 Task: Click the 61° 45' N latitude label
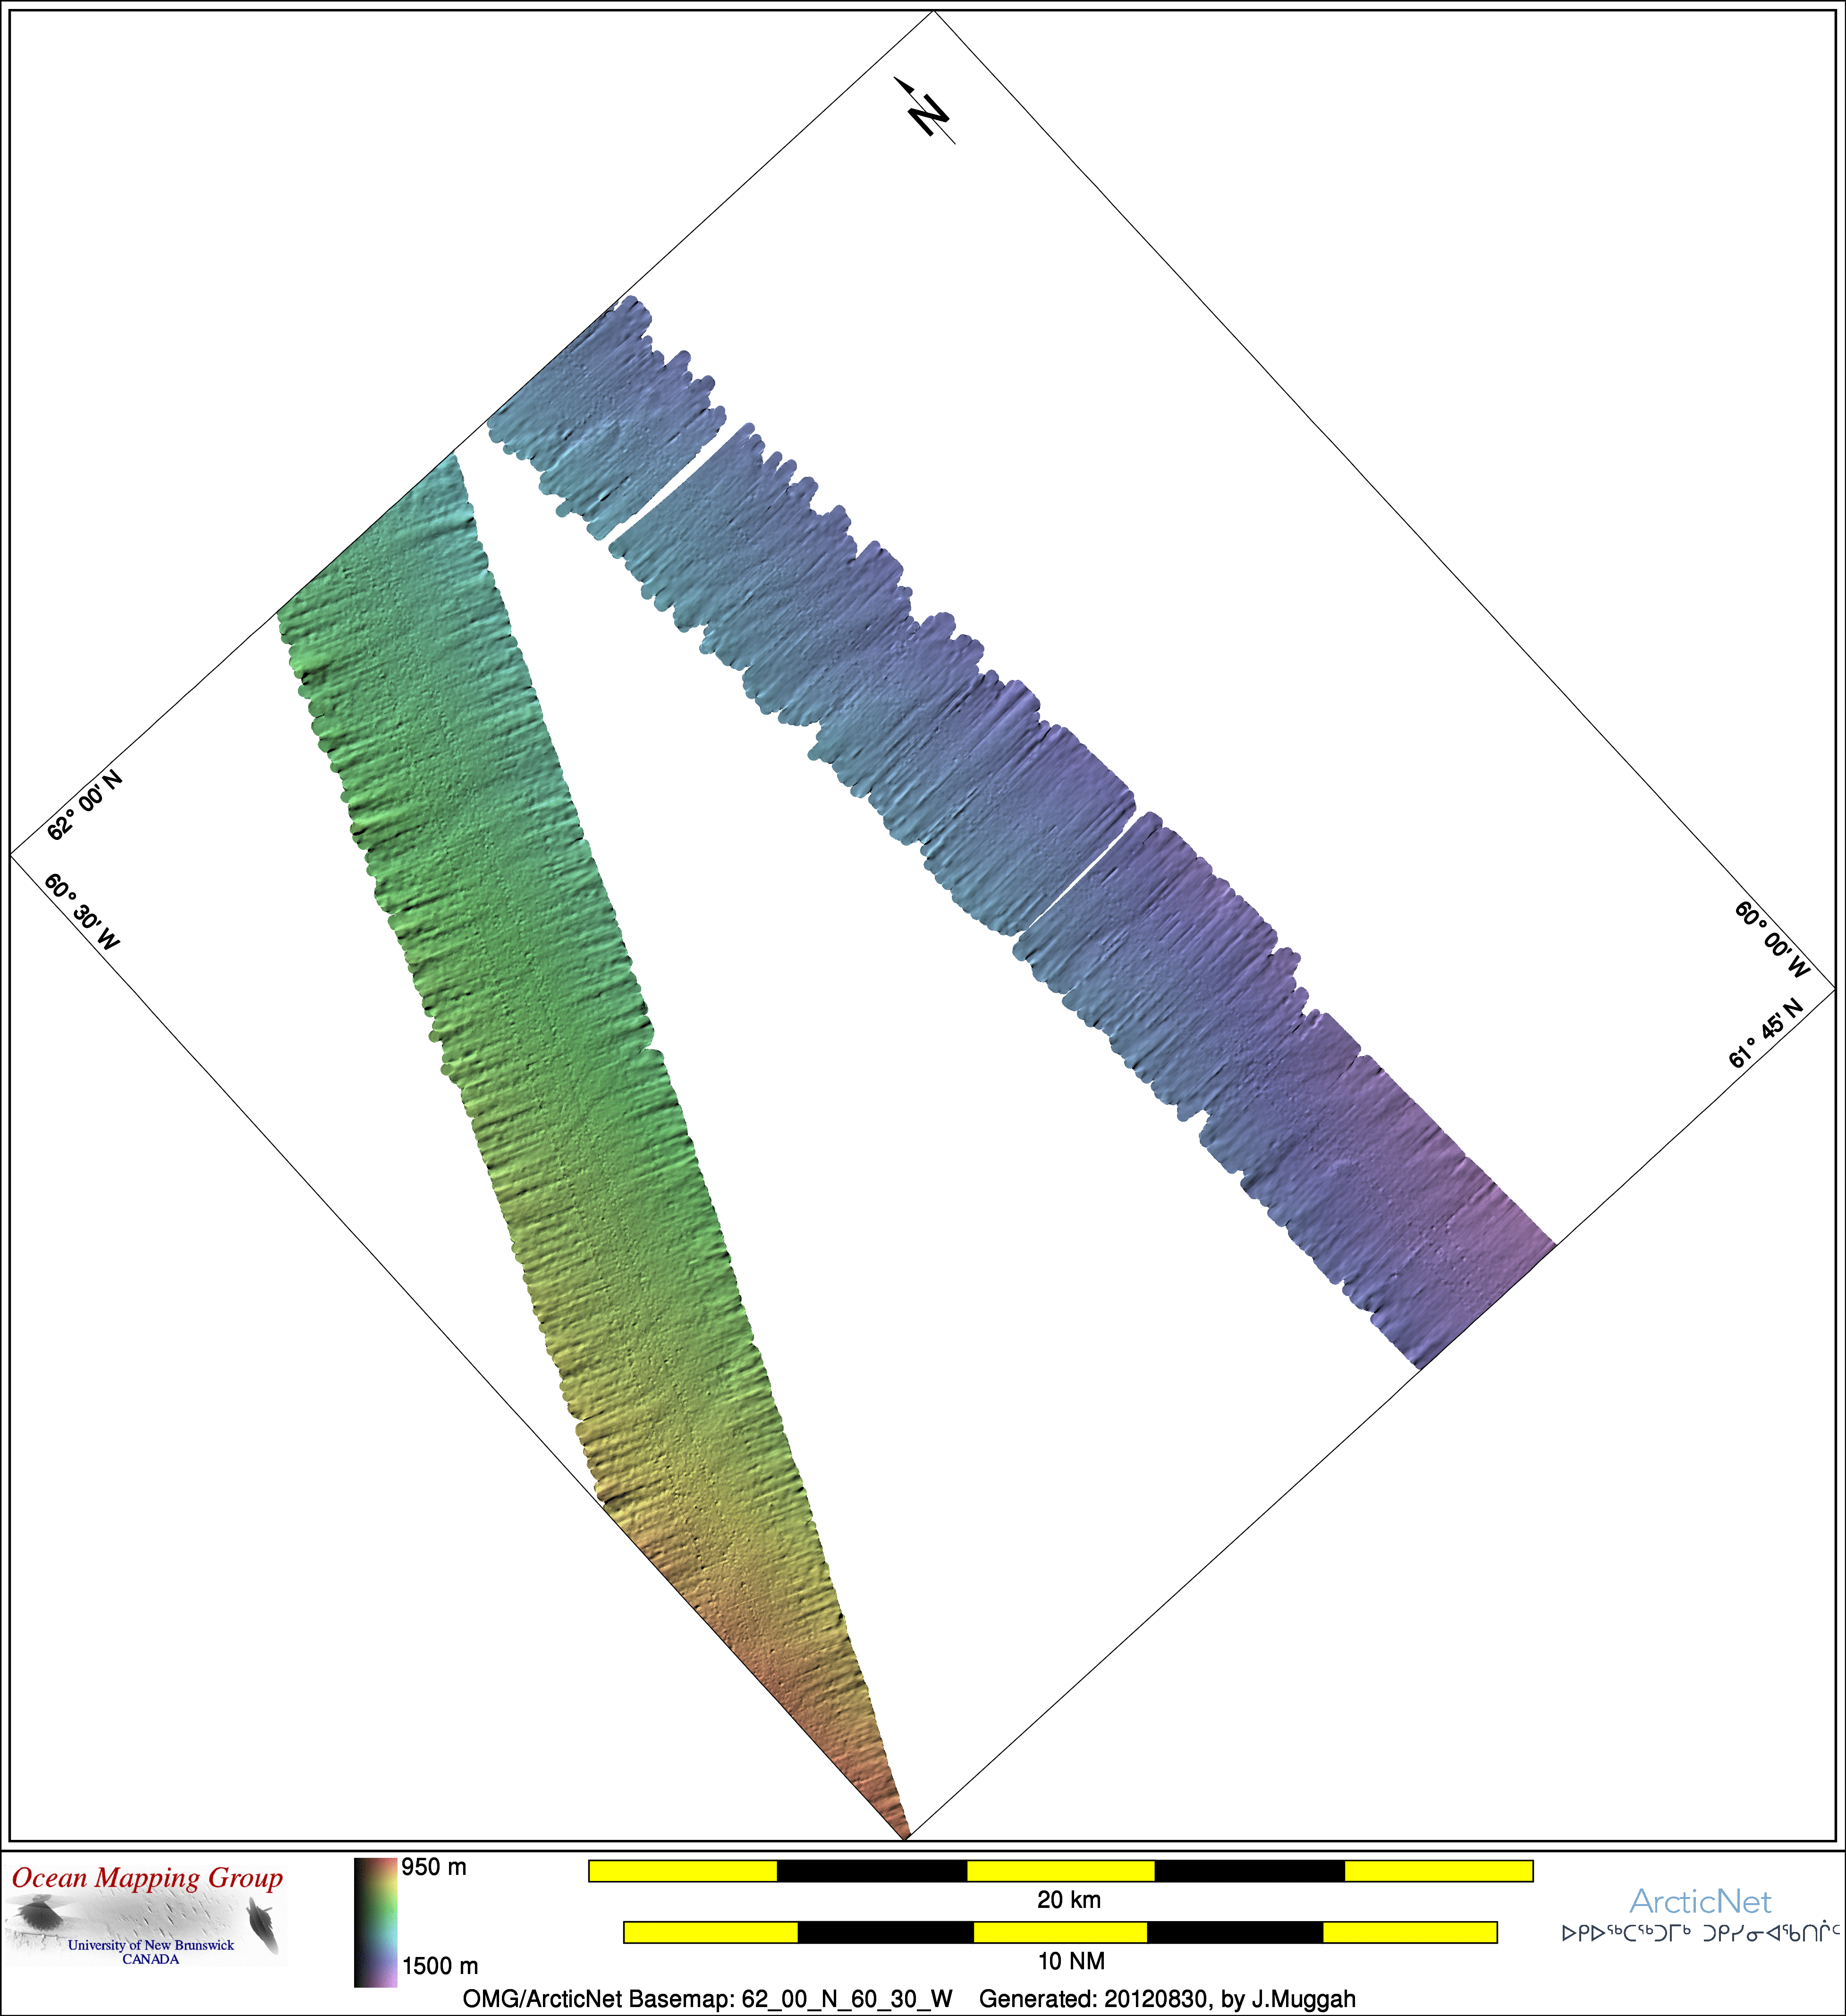click(x=1765, y=1033)
